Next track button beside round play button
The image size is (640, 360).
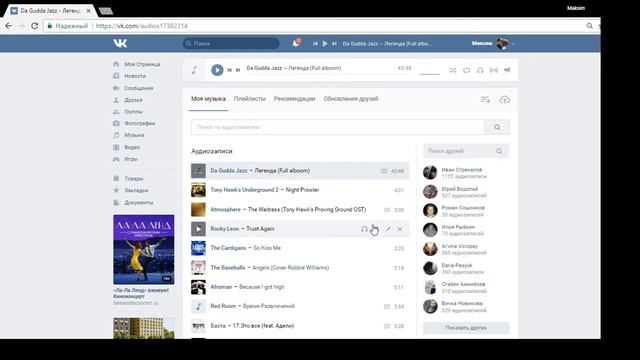pyautogui.click(x=238, y=70)
